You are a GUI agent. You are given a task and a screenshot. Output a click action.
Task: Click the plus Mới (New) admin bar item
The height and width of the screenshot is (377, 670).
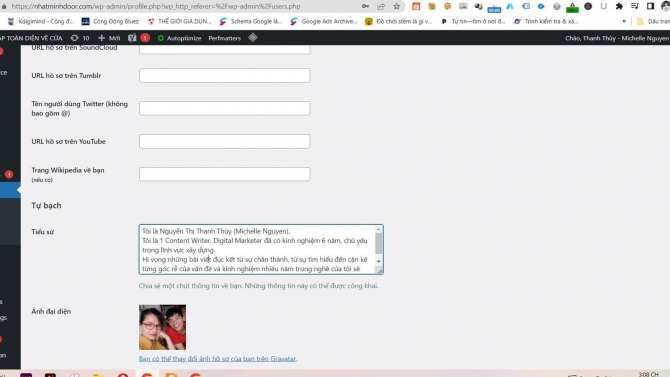click(109, 38)
